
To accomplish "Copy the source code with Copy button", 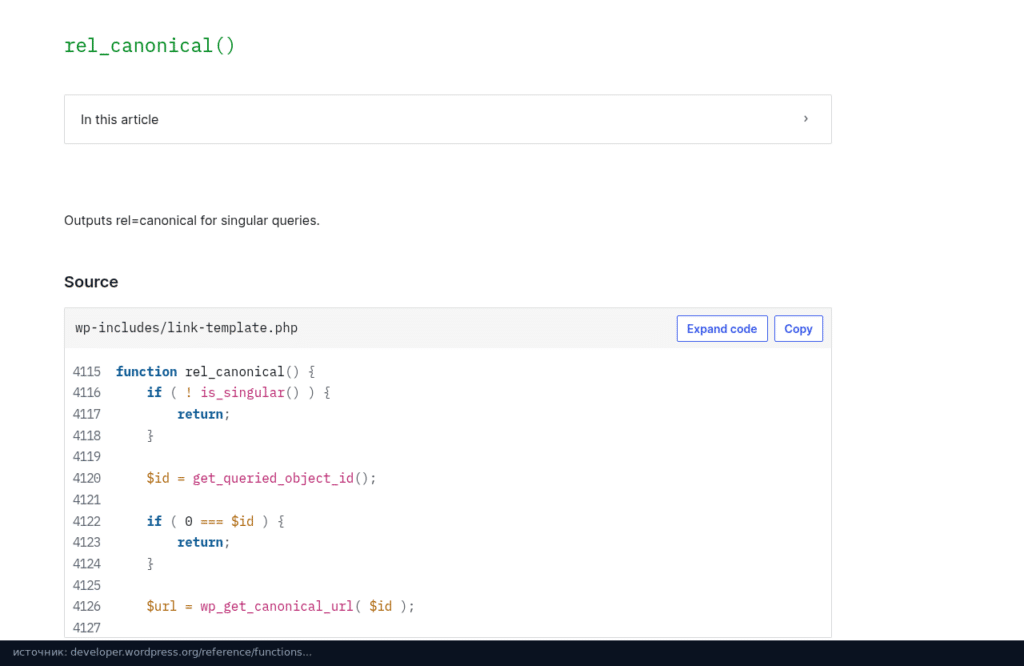I will tap(798, 328).
